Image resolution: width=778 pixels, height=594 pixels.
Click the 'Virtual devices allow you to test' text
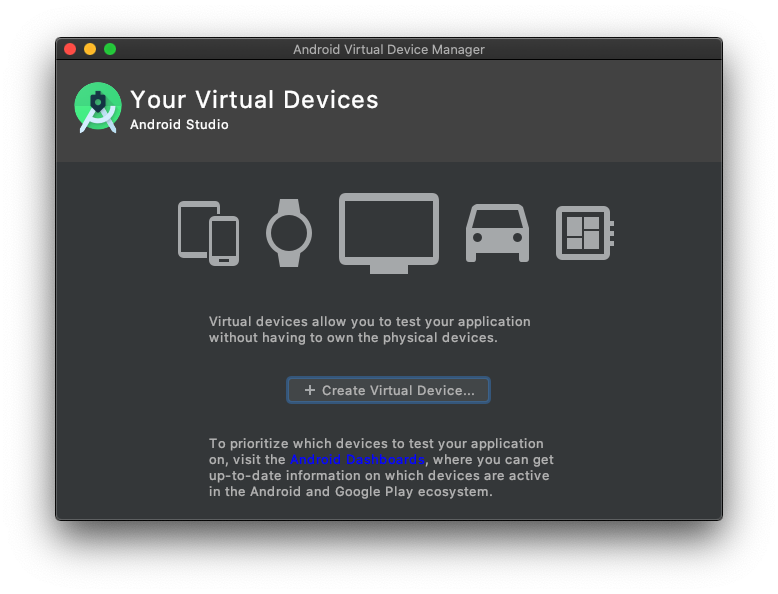click(x=370, y=330)
